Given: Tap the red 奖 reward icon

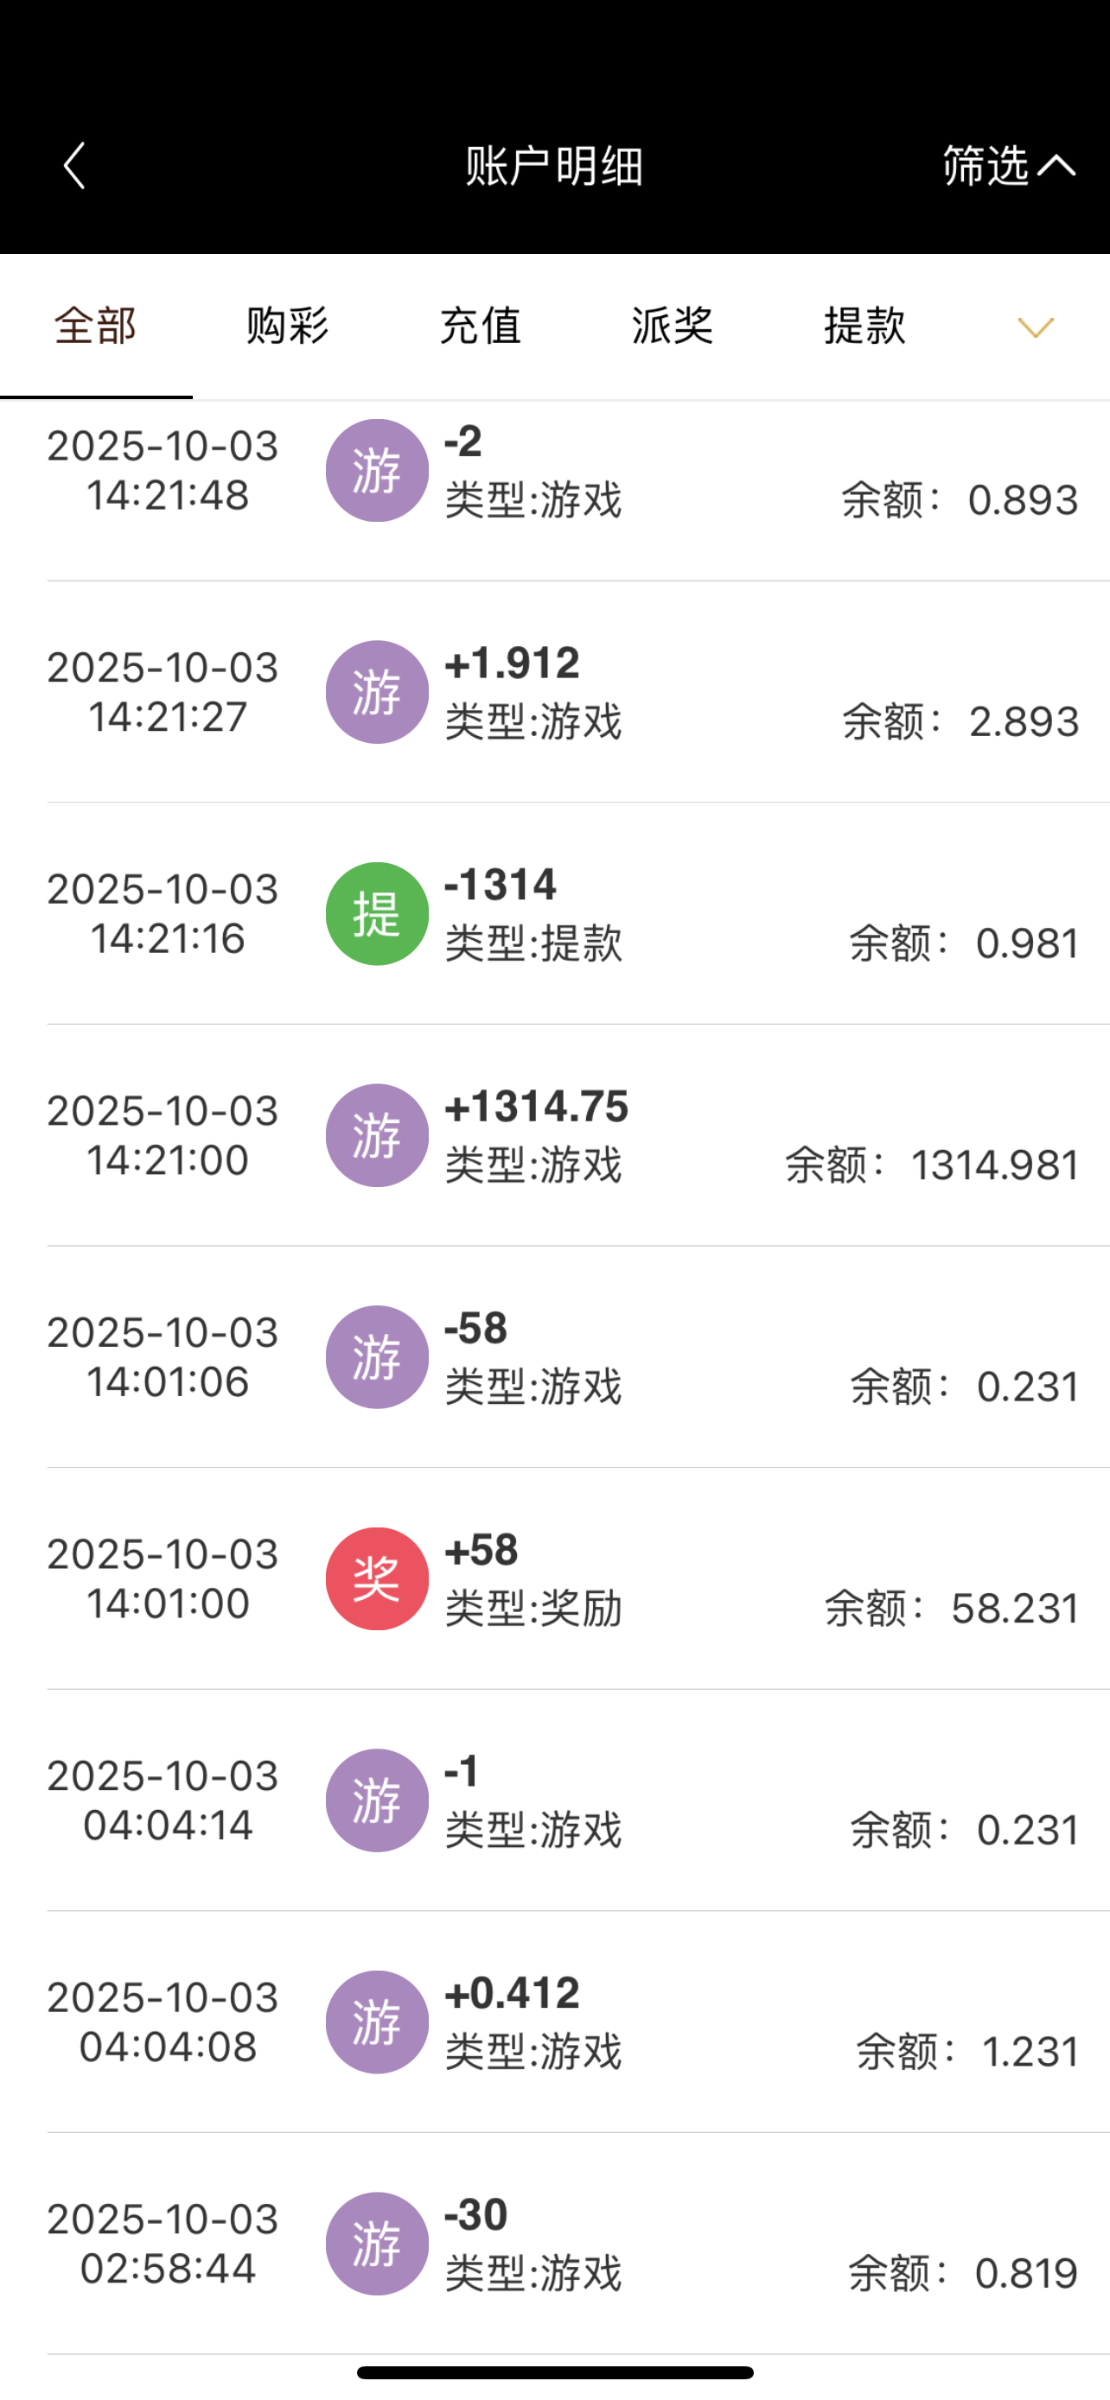Looking at the screenshot, I should [x=377, y=1579].
